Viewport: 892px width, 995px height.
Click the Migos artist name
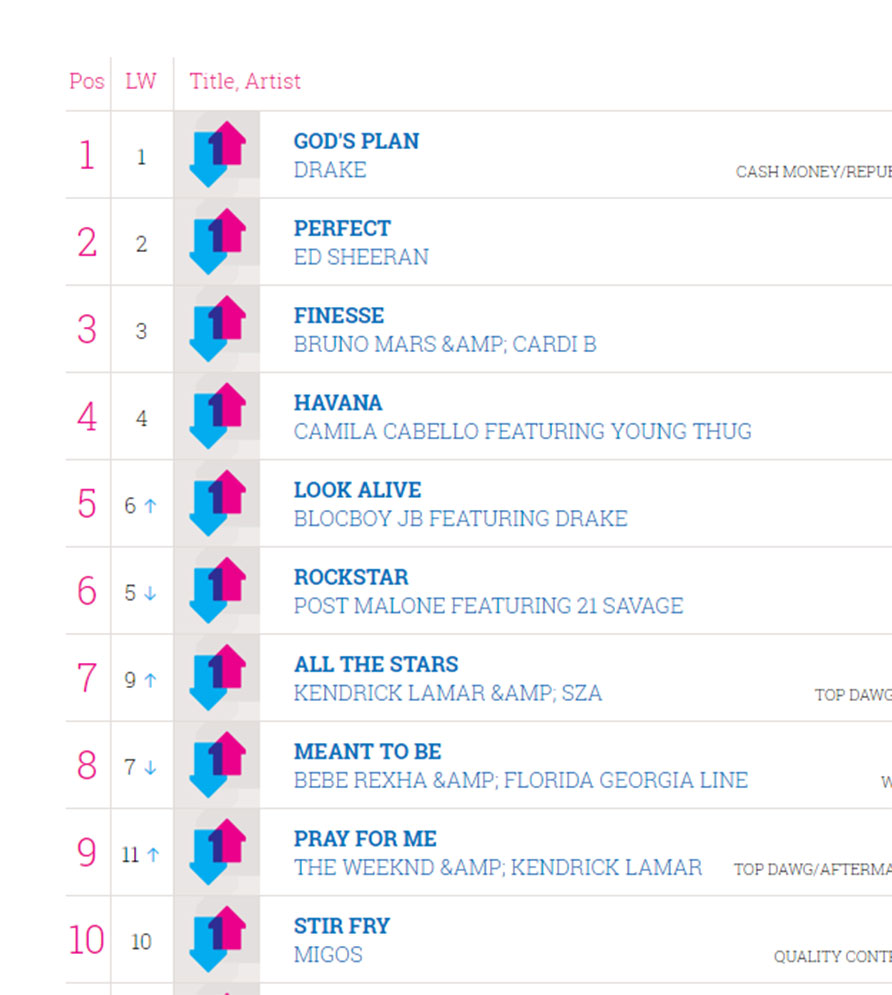coord(328,955)
